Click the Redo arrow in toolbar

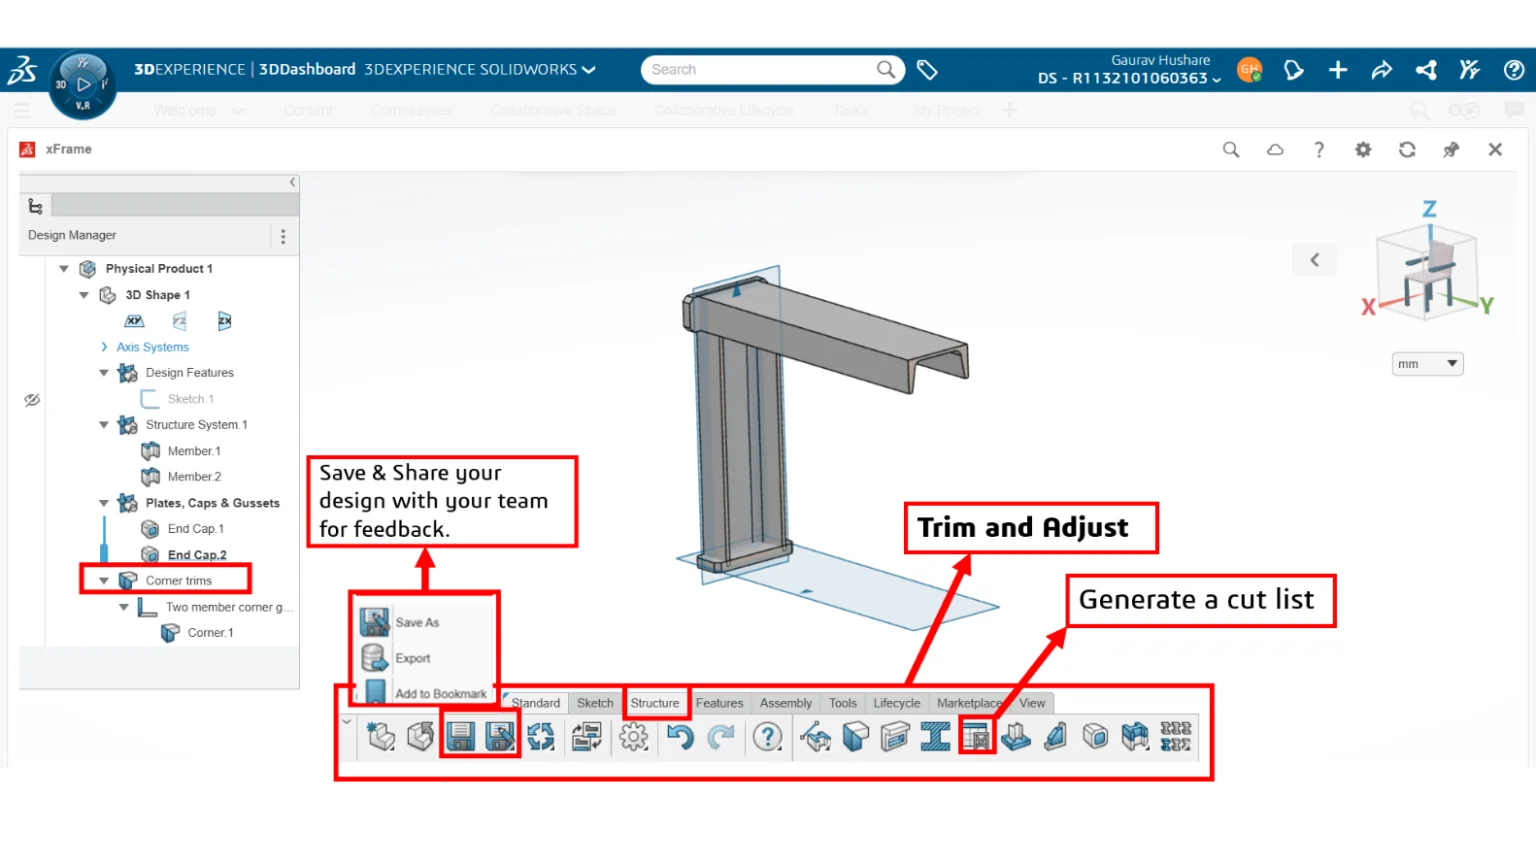[721, 737]
